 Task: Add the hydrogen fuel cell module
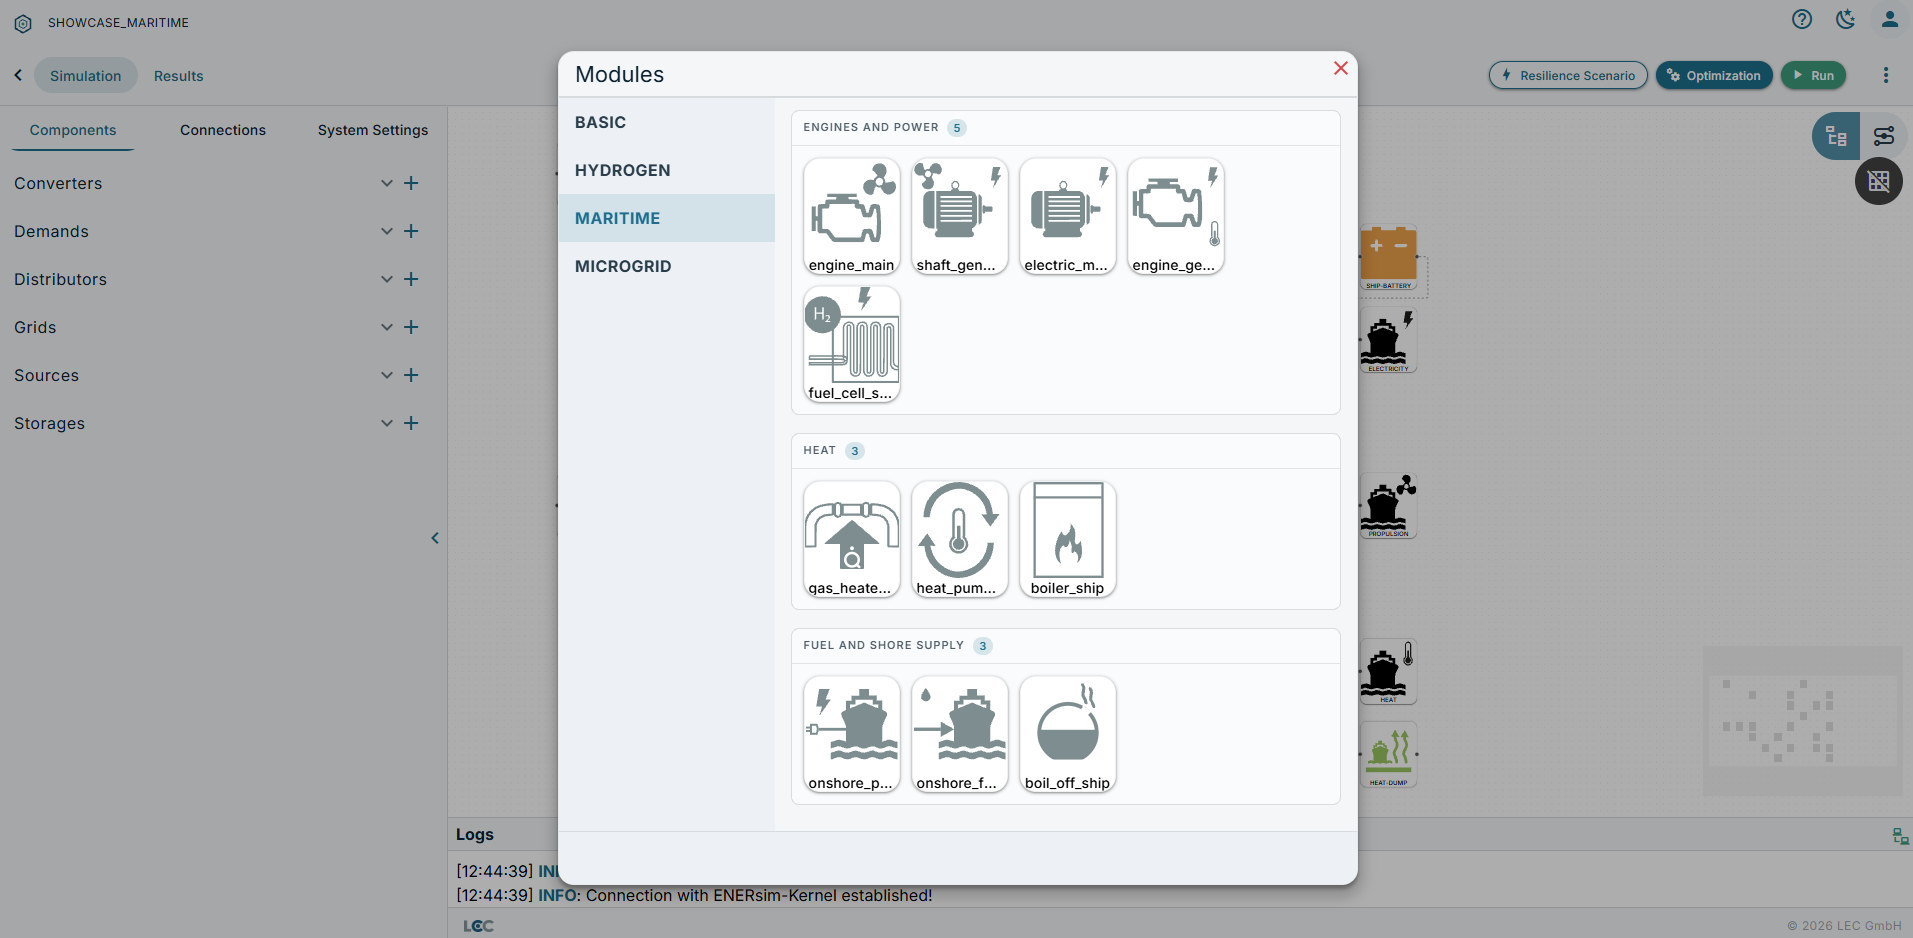point(851,344)
